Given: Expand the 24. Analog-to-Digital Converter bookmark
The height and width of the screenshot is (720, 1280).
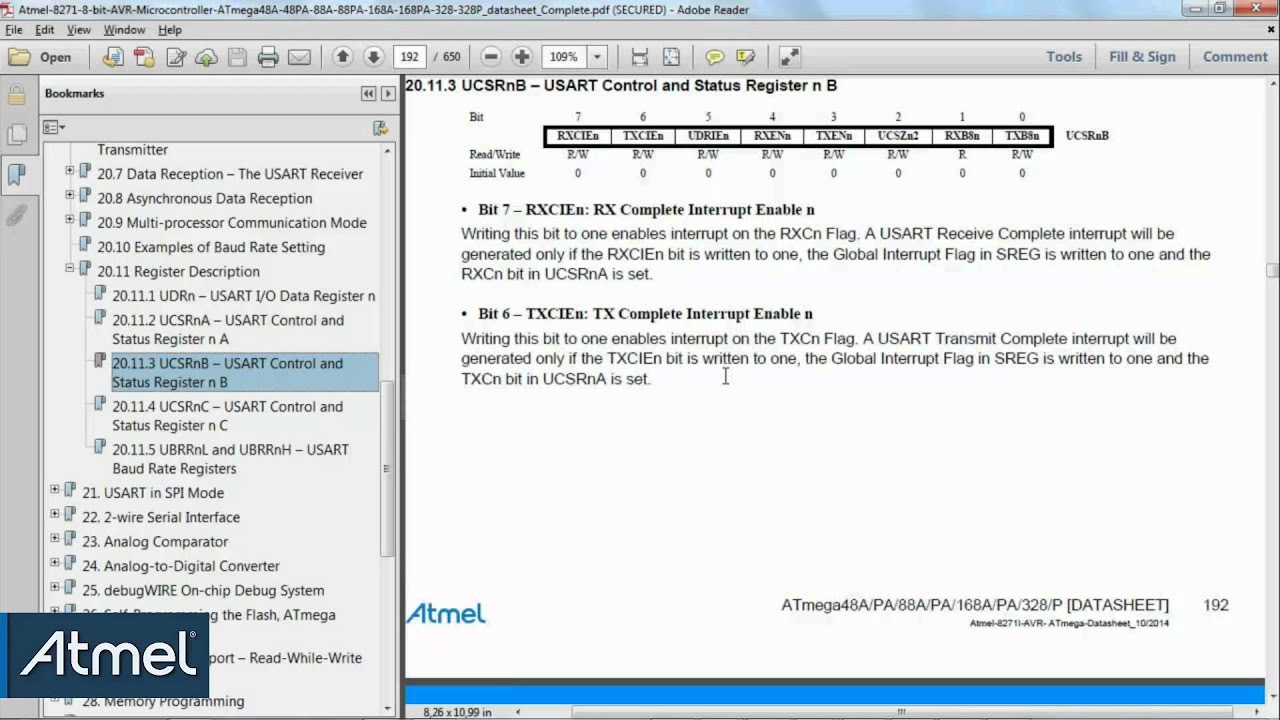Looking at the screenshot, I should click(x=55, y=562).
